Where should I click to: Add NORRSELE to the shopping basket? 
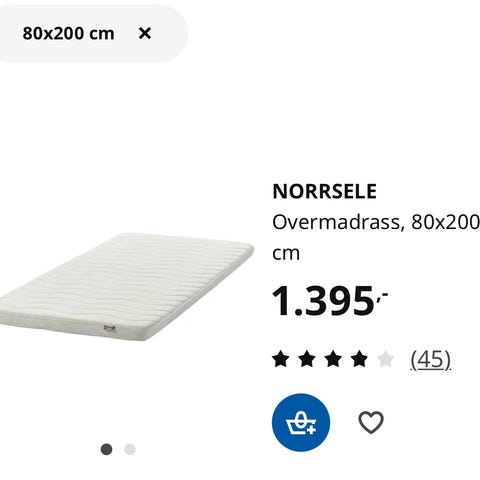click(301, 422)
